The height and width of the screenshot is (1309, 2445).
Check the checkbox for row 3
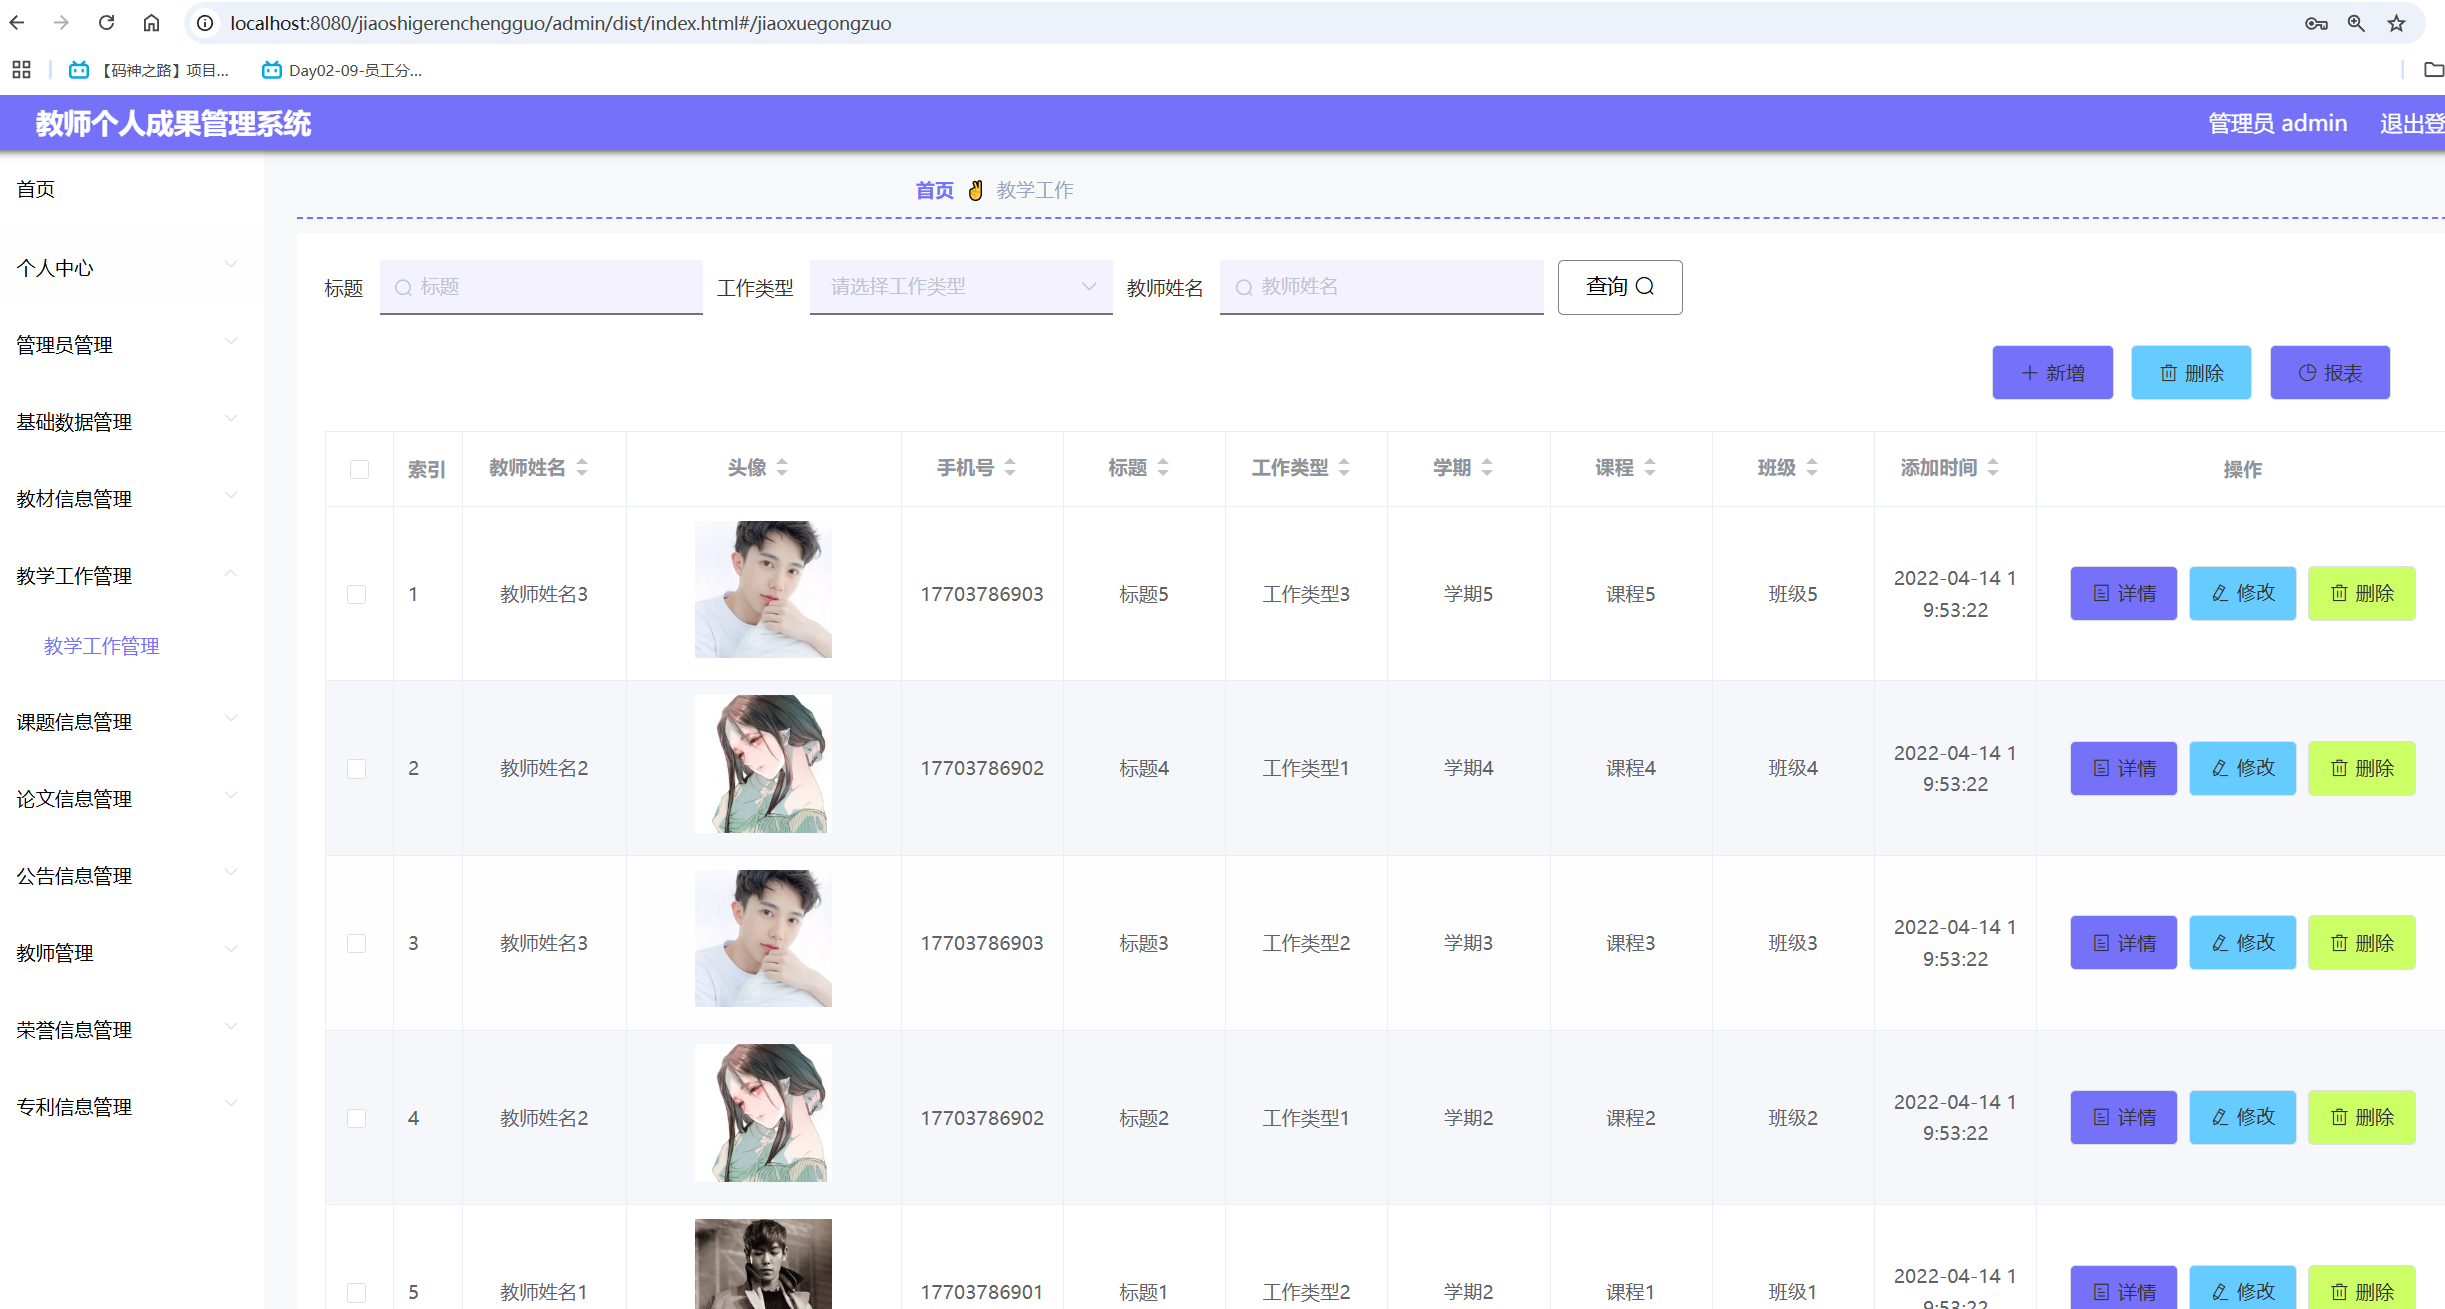tap(357, 943)
